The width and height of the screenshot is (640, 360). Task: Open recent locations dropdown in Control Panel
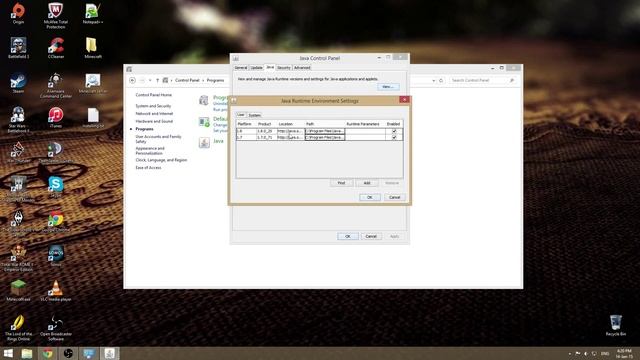tap(150, 80)
